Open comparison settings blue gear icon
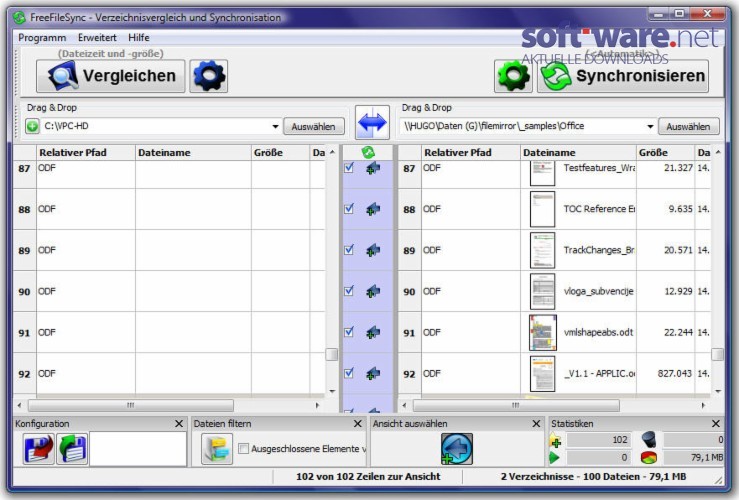Viewport: 739px width, 500px height. pos(209,76)
